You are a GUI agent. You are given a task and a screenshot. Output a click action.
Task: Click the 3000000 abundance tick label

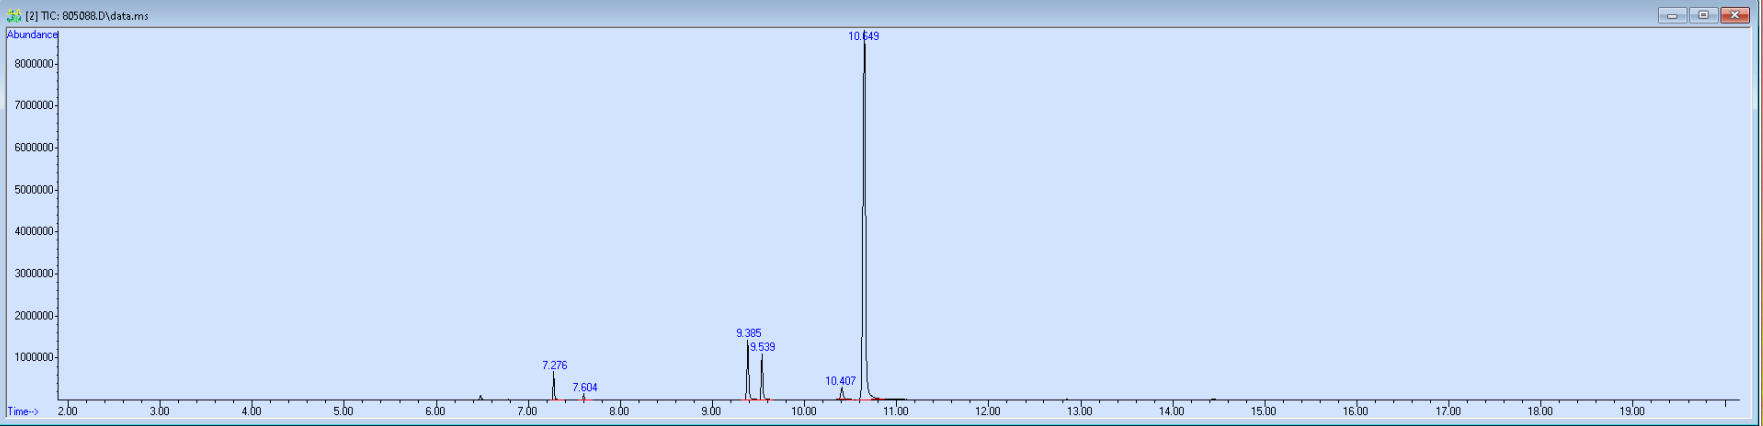pyautogui.click(x=34, y=274)
